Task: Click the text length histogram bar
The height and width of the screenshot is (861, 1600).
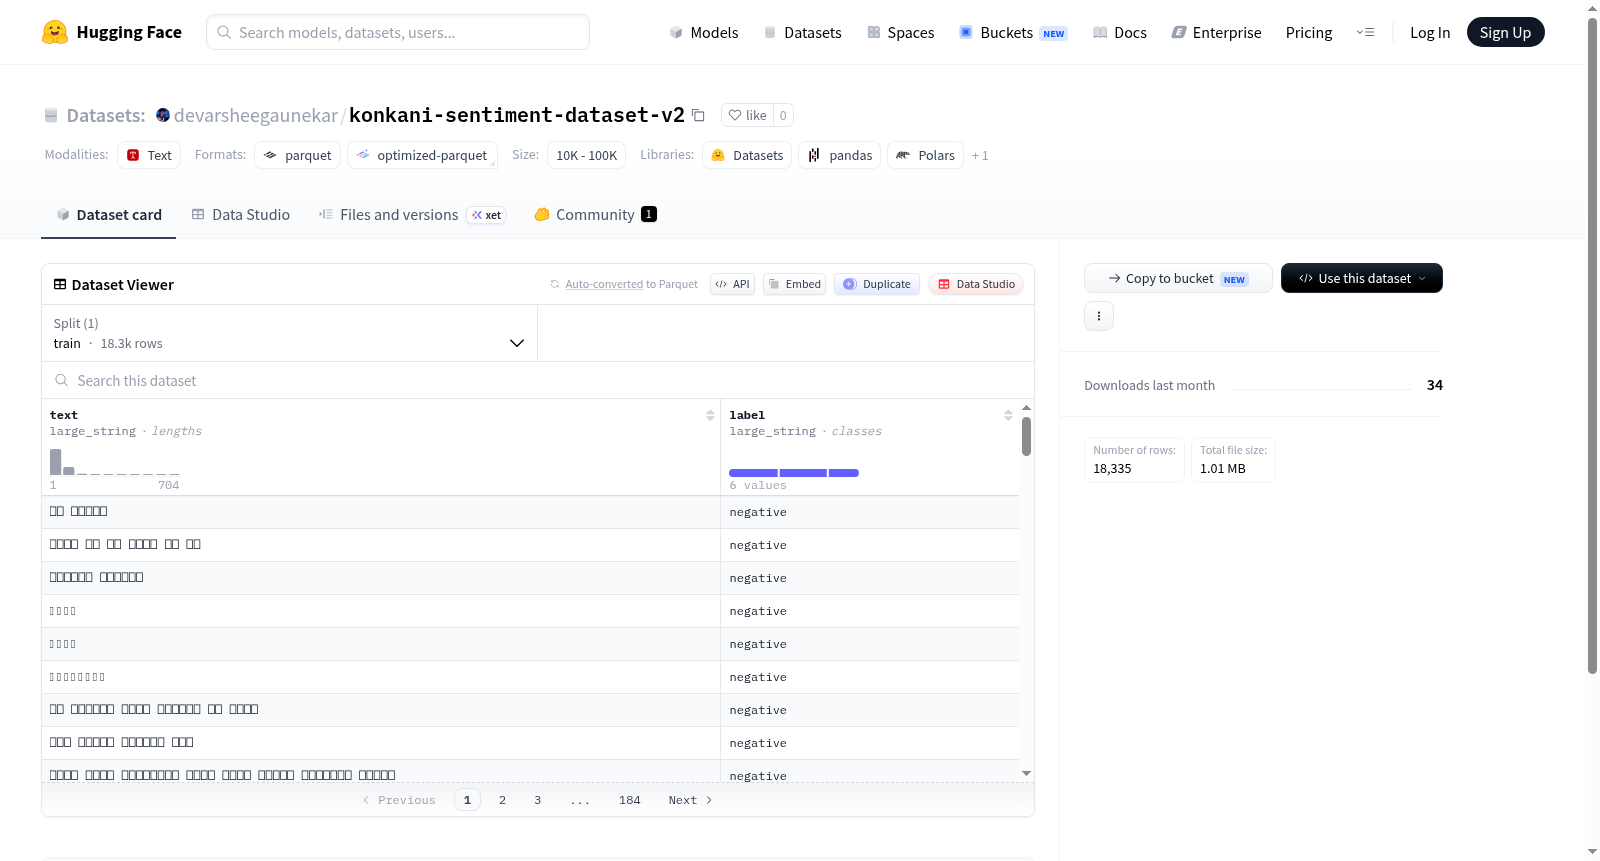Action: point(55,462)
